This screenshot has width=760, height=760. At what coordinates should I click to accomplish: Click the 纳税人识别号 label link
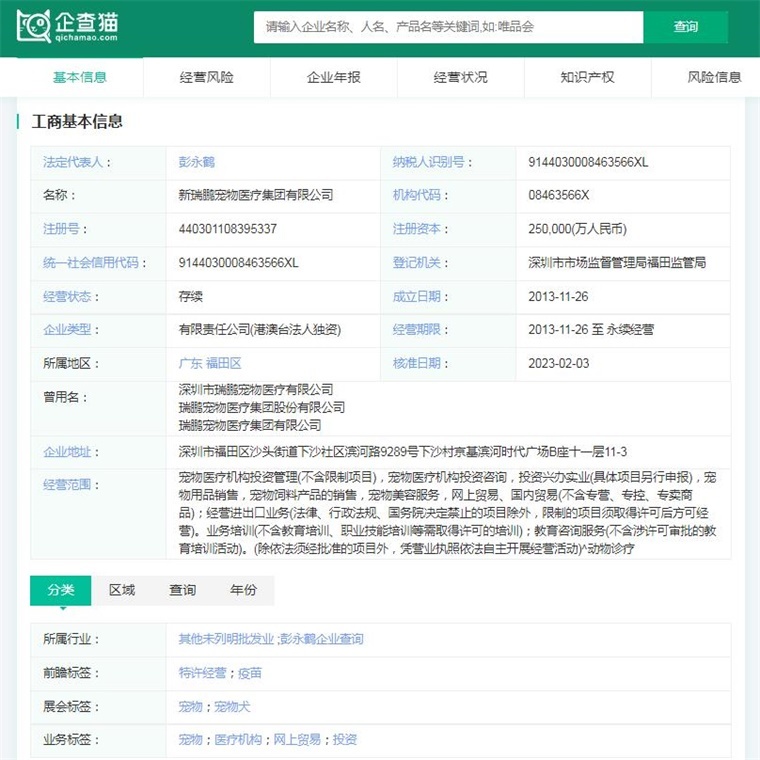click(428, 162)
